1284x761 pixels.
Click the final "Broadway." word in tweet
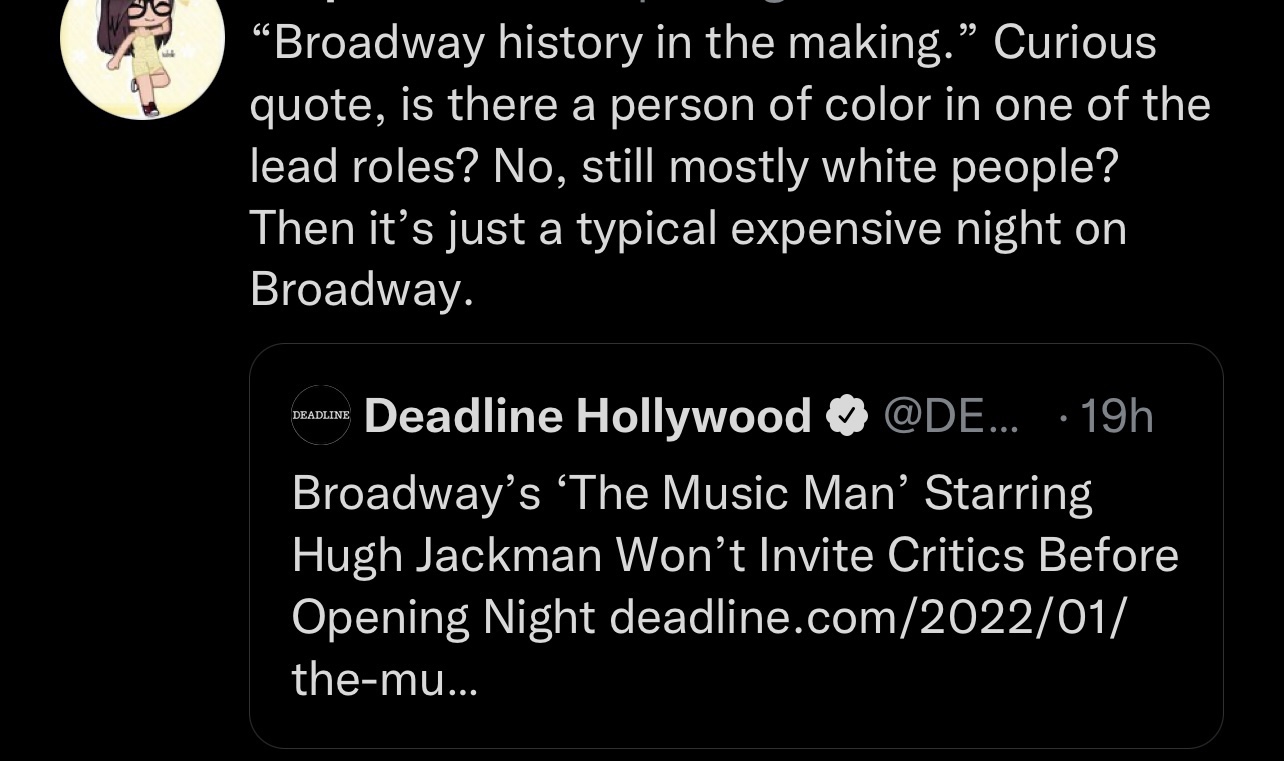point(360,289)
